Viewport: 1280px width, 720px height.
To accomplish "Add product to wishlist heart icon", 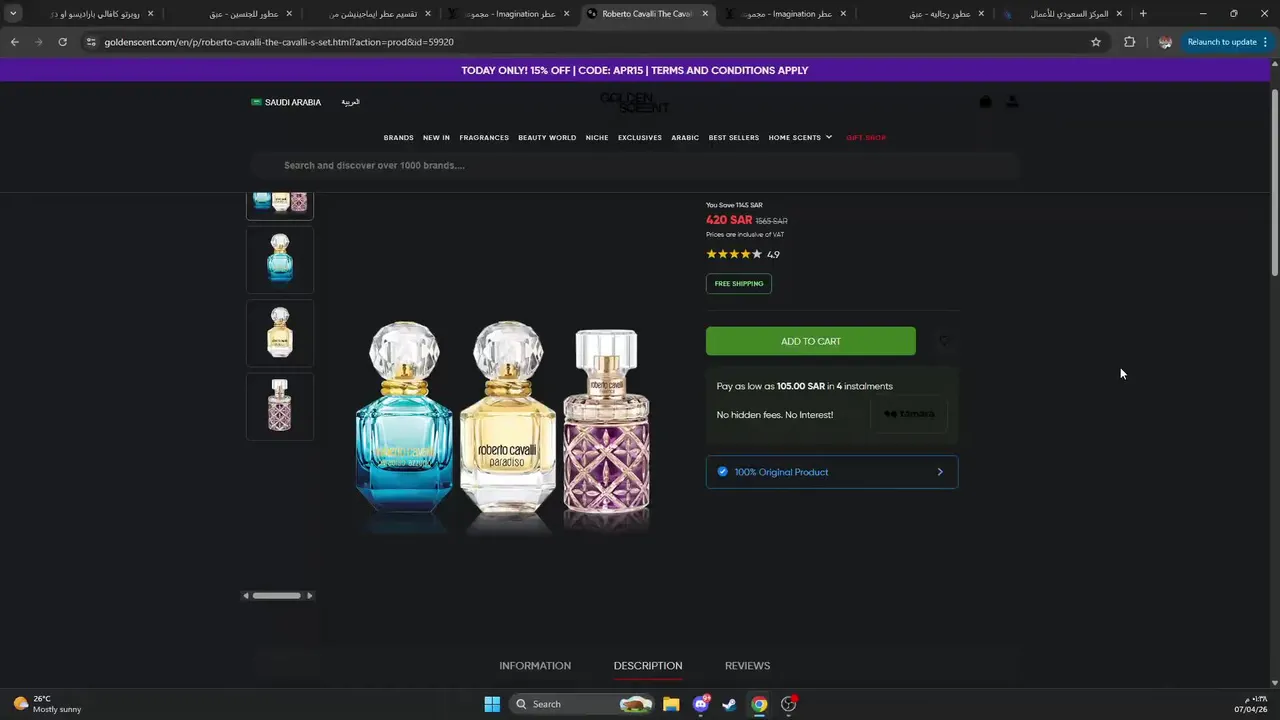I will tap(944, 342).
